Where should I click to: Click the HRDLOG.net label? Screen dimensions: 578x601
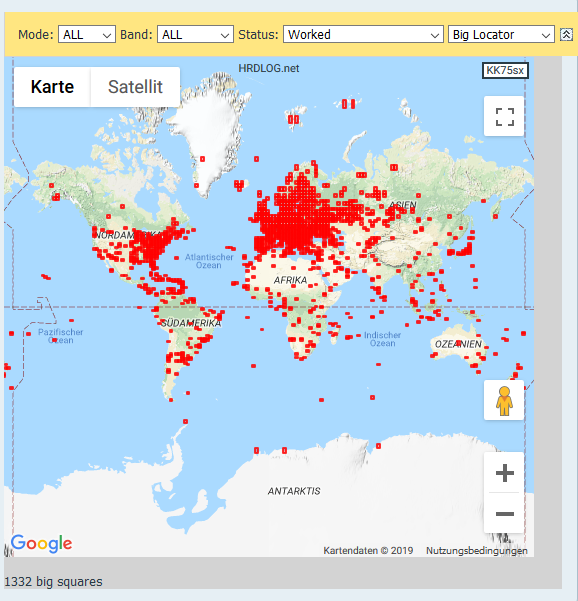269,69
